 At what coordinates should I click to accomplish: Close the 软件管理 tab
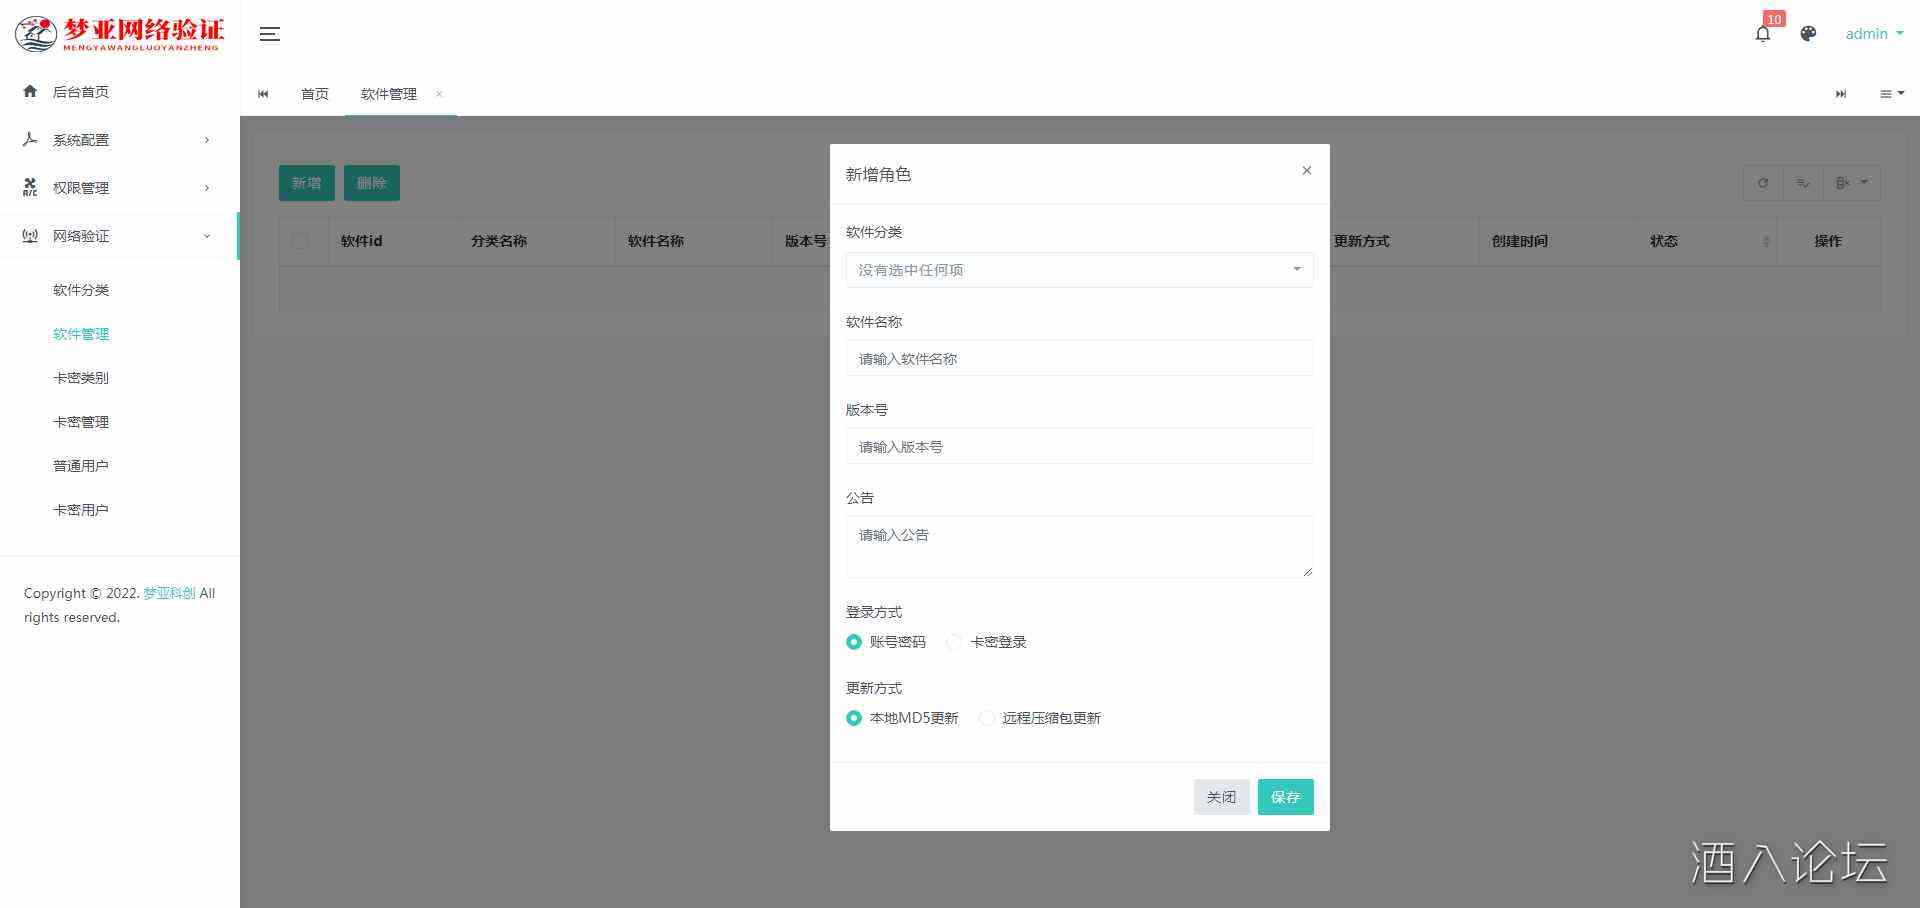tap(438, 94)
